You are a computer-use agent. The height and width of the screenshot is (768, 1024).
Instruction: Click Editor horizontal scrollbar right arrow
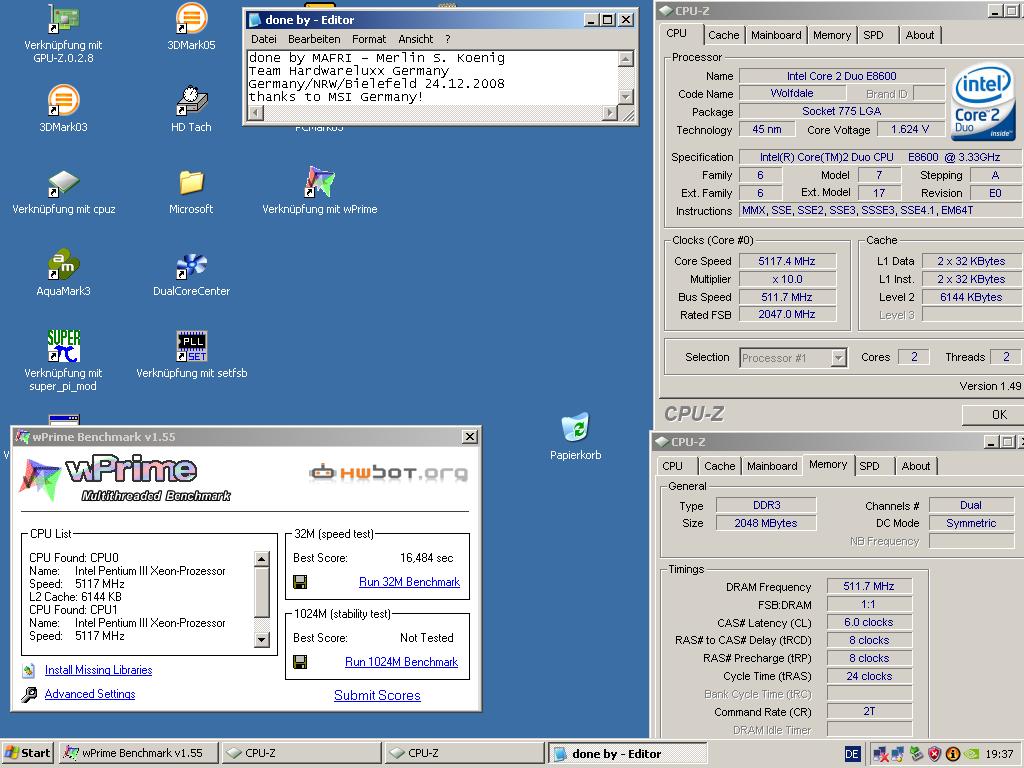[x=610, y=113]
